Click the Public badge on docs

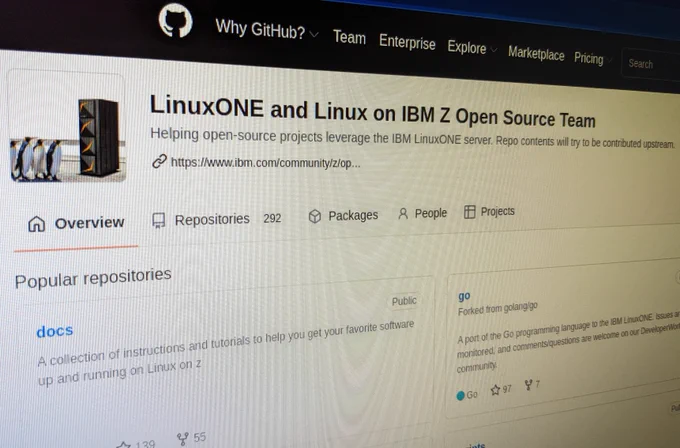tap(404, 301)
